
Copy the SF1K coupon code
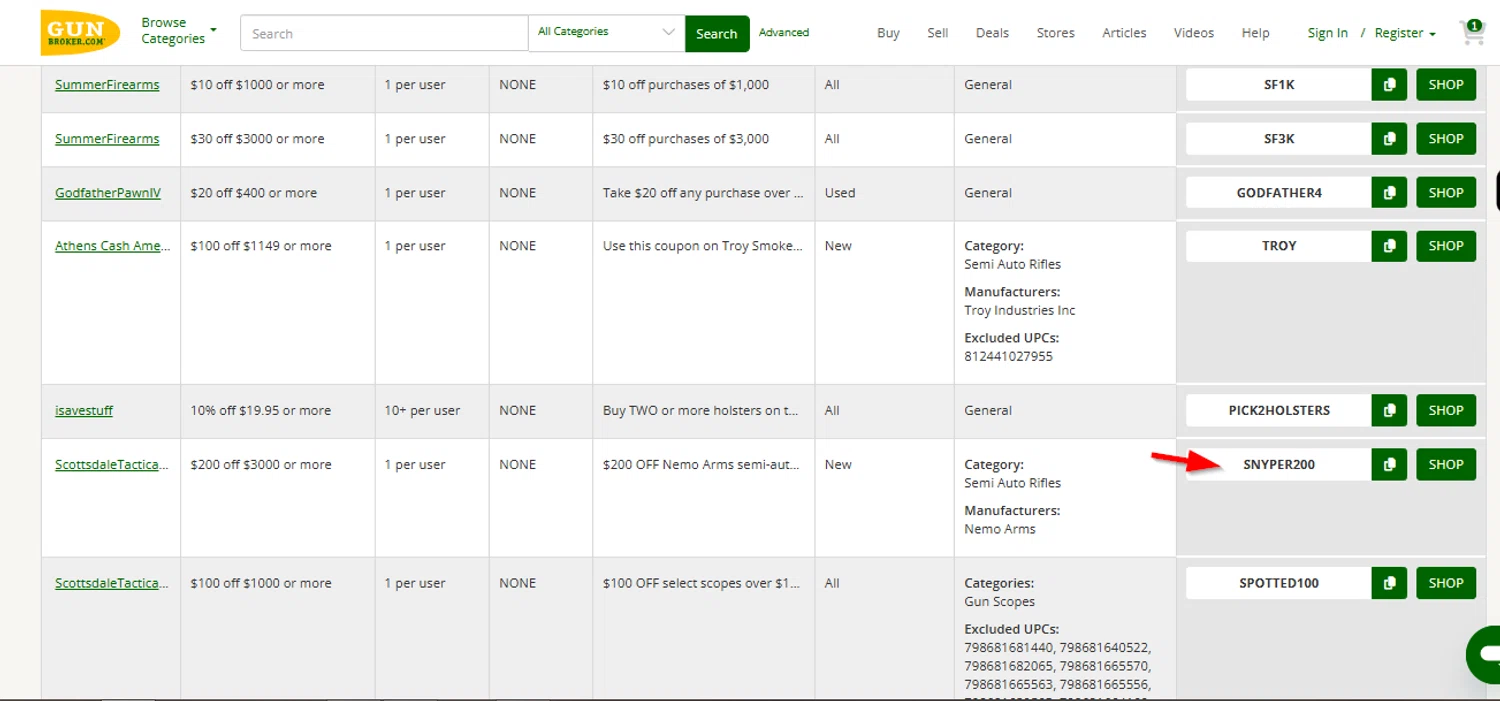1389,85
